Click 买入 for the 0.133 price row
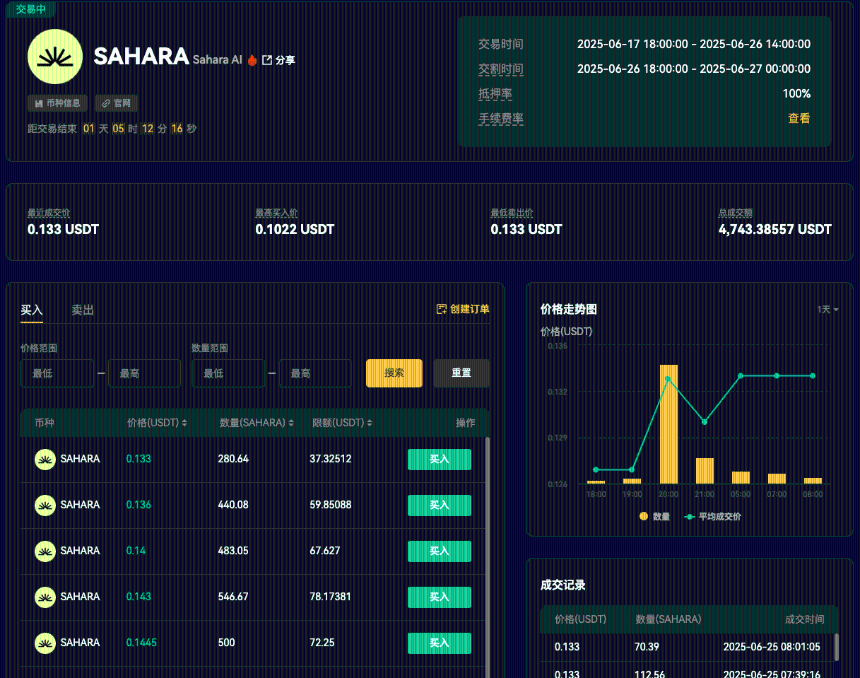 point(439,459)
